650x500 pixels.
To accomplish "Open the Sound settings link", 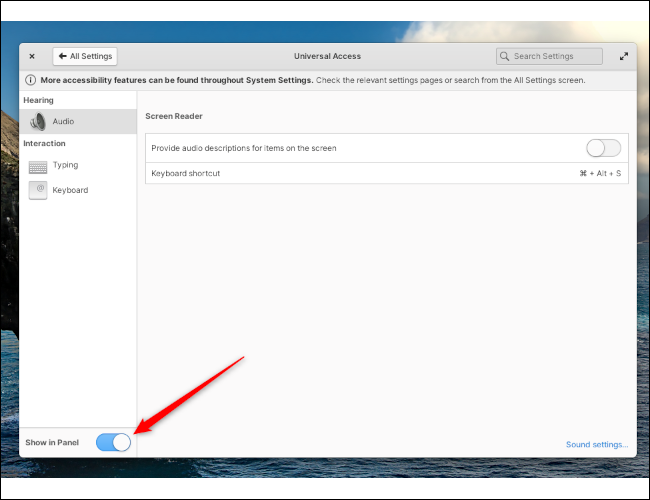I will (596, 444).
